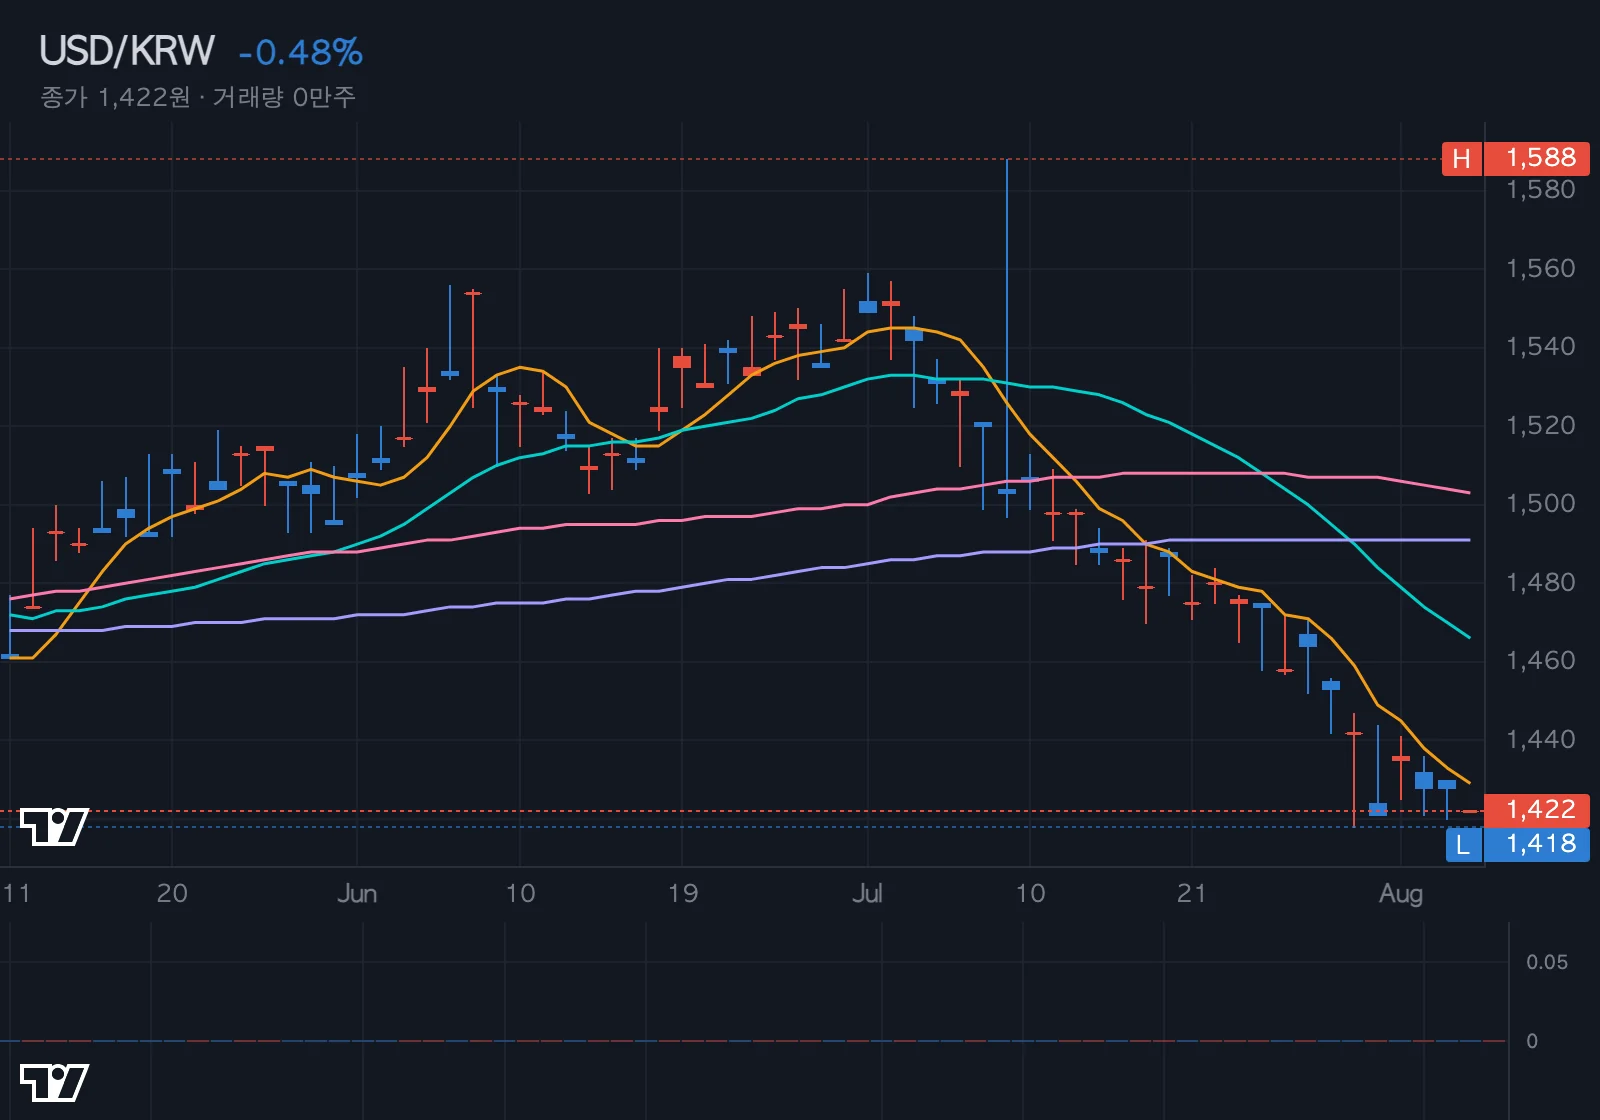Click the 1,440 price axis label
The width and height of the screenshot is (1600, 1120).
(x=1540, y=739)
